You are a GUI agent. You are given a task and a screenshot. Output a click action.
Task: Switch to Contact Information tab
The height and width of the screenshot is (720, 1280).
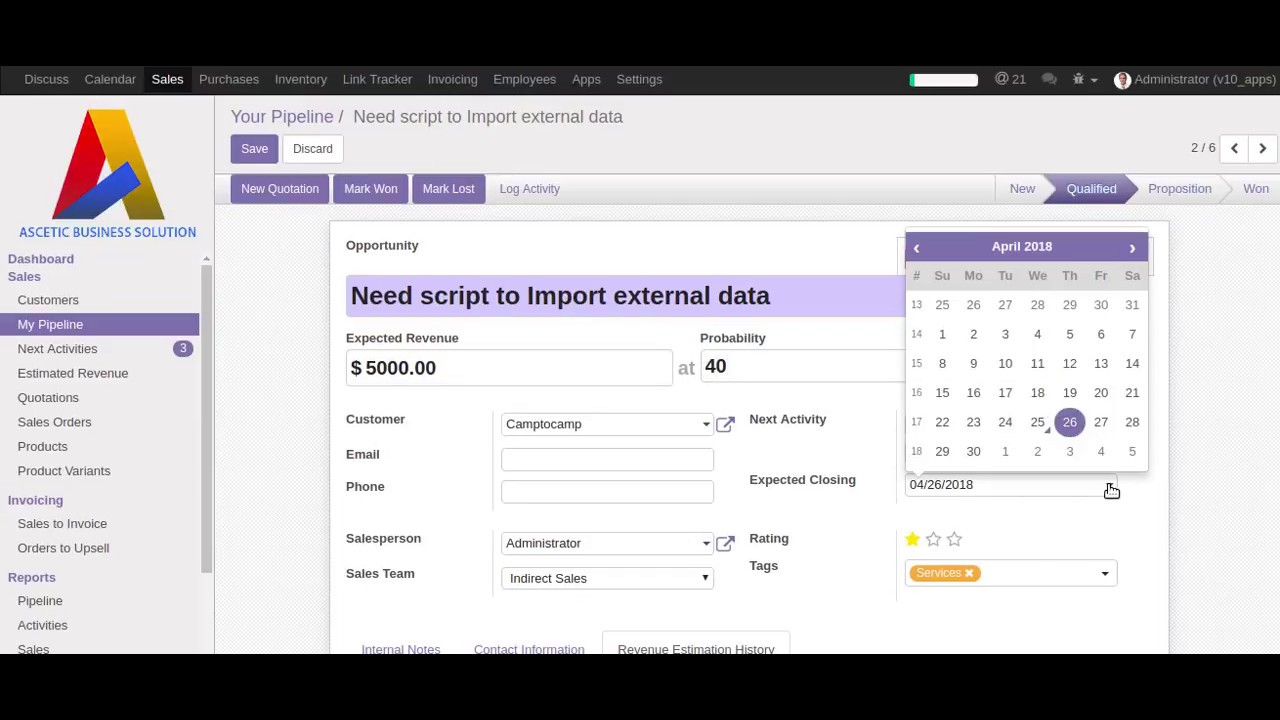529,648
